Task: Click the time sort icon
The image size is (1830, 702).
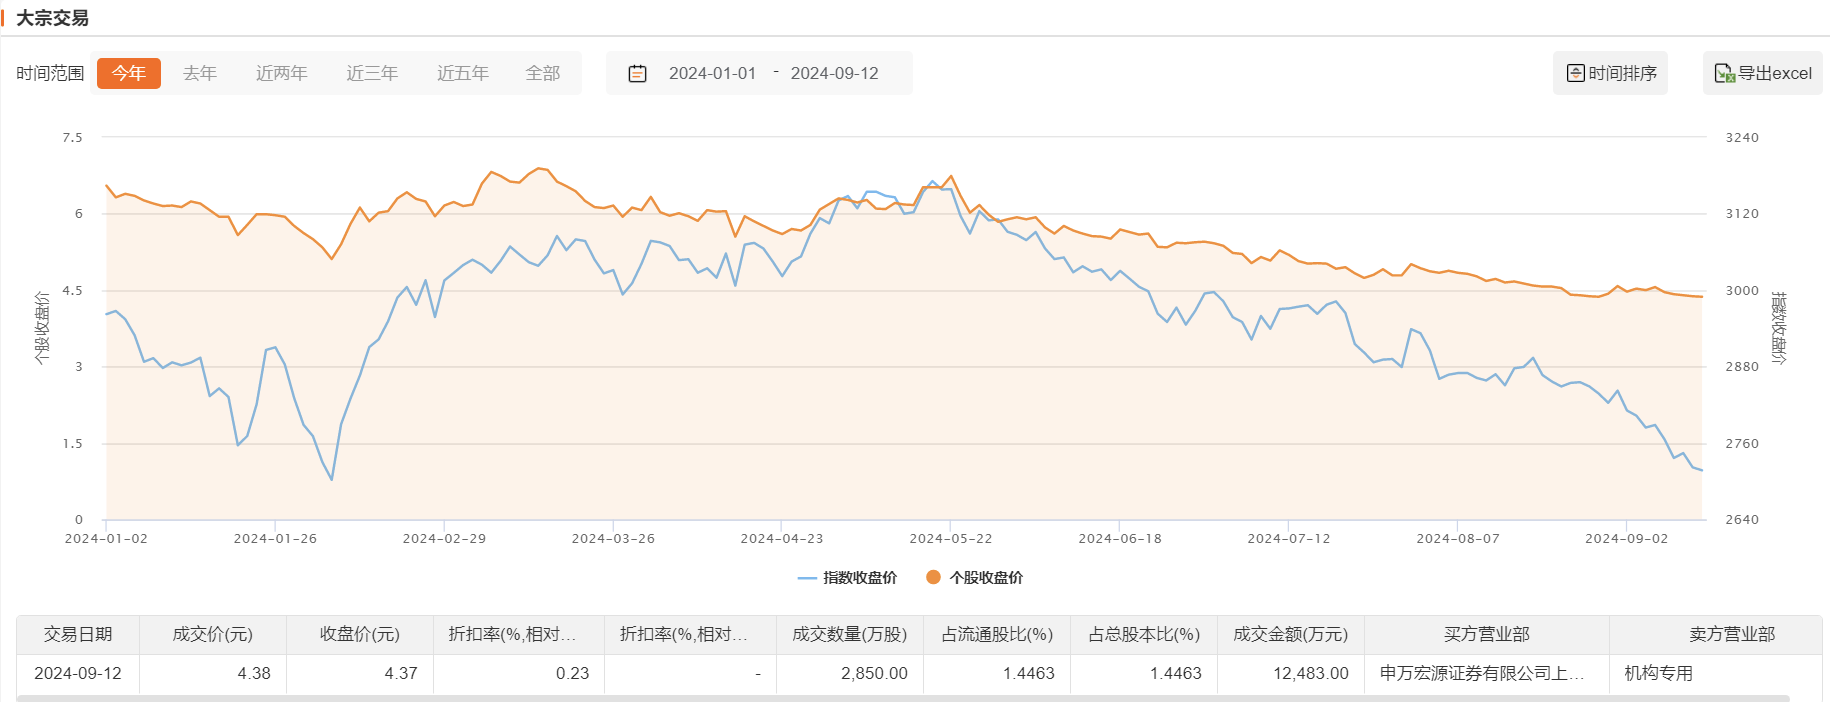Action: [x=1575, y=73]
